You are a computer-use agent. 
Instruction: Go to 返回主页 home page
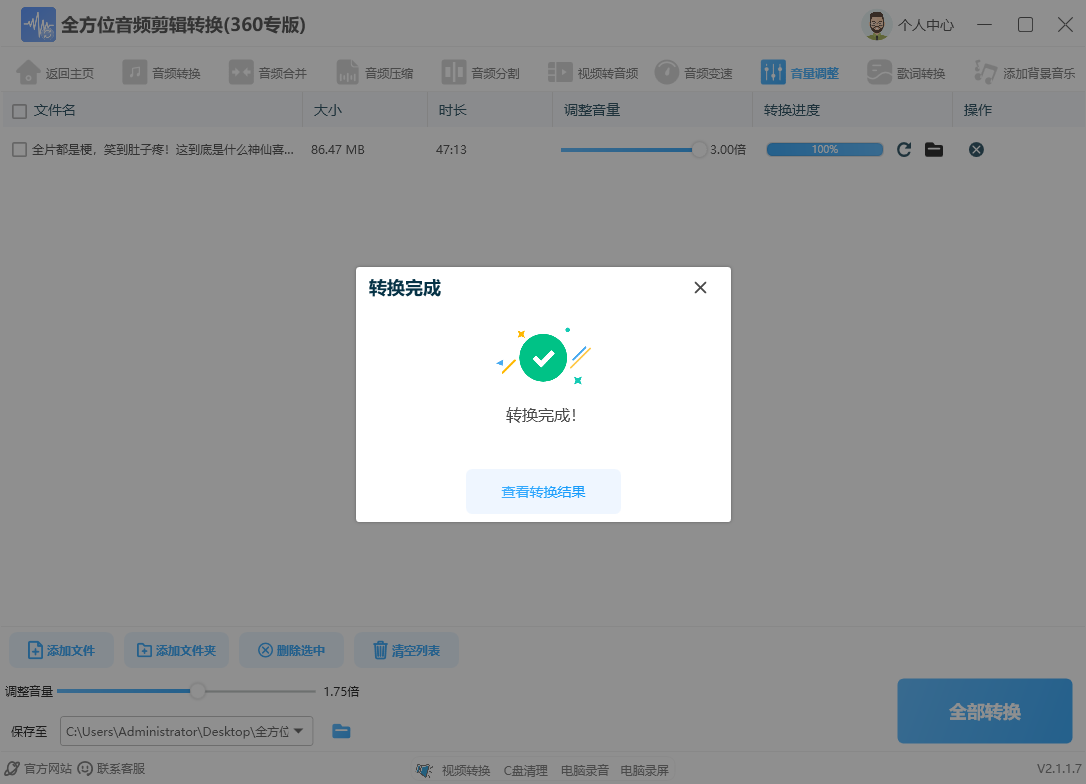pyautogui.click(x=57, y=71)
